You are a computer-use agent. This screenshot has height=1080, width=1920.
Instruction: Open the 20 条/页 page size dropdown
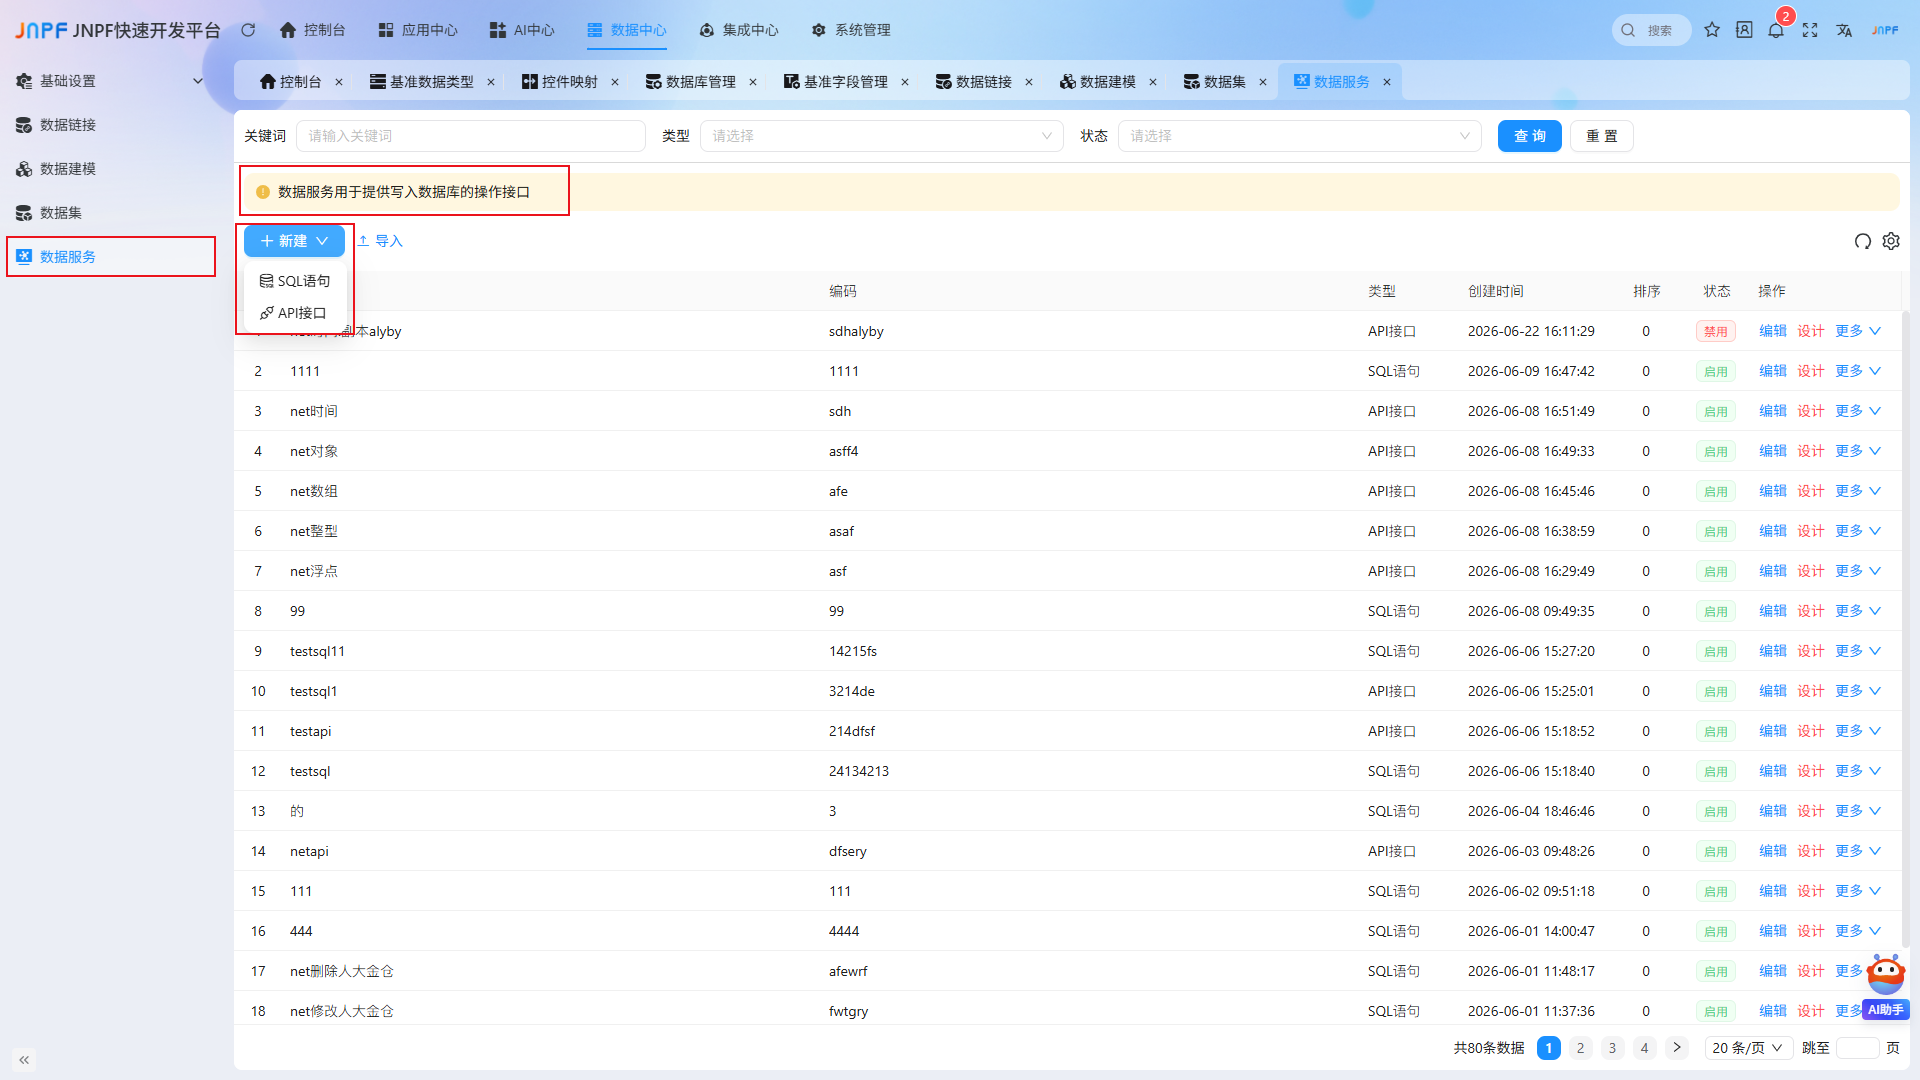[1747, 1048]
